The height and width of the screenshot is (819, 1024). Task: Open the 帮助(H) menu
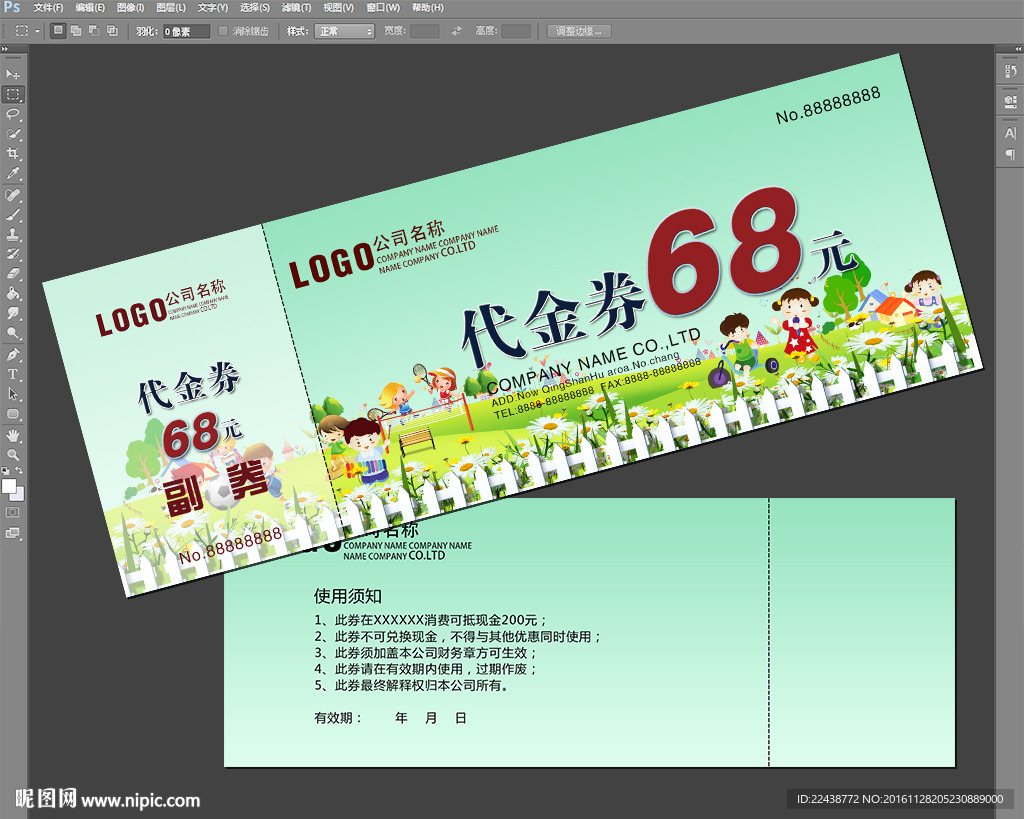pyautogui.click(x=427, y=8)
